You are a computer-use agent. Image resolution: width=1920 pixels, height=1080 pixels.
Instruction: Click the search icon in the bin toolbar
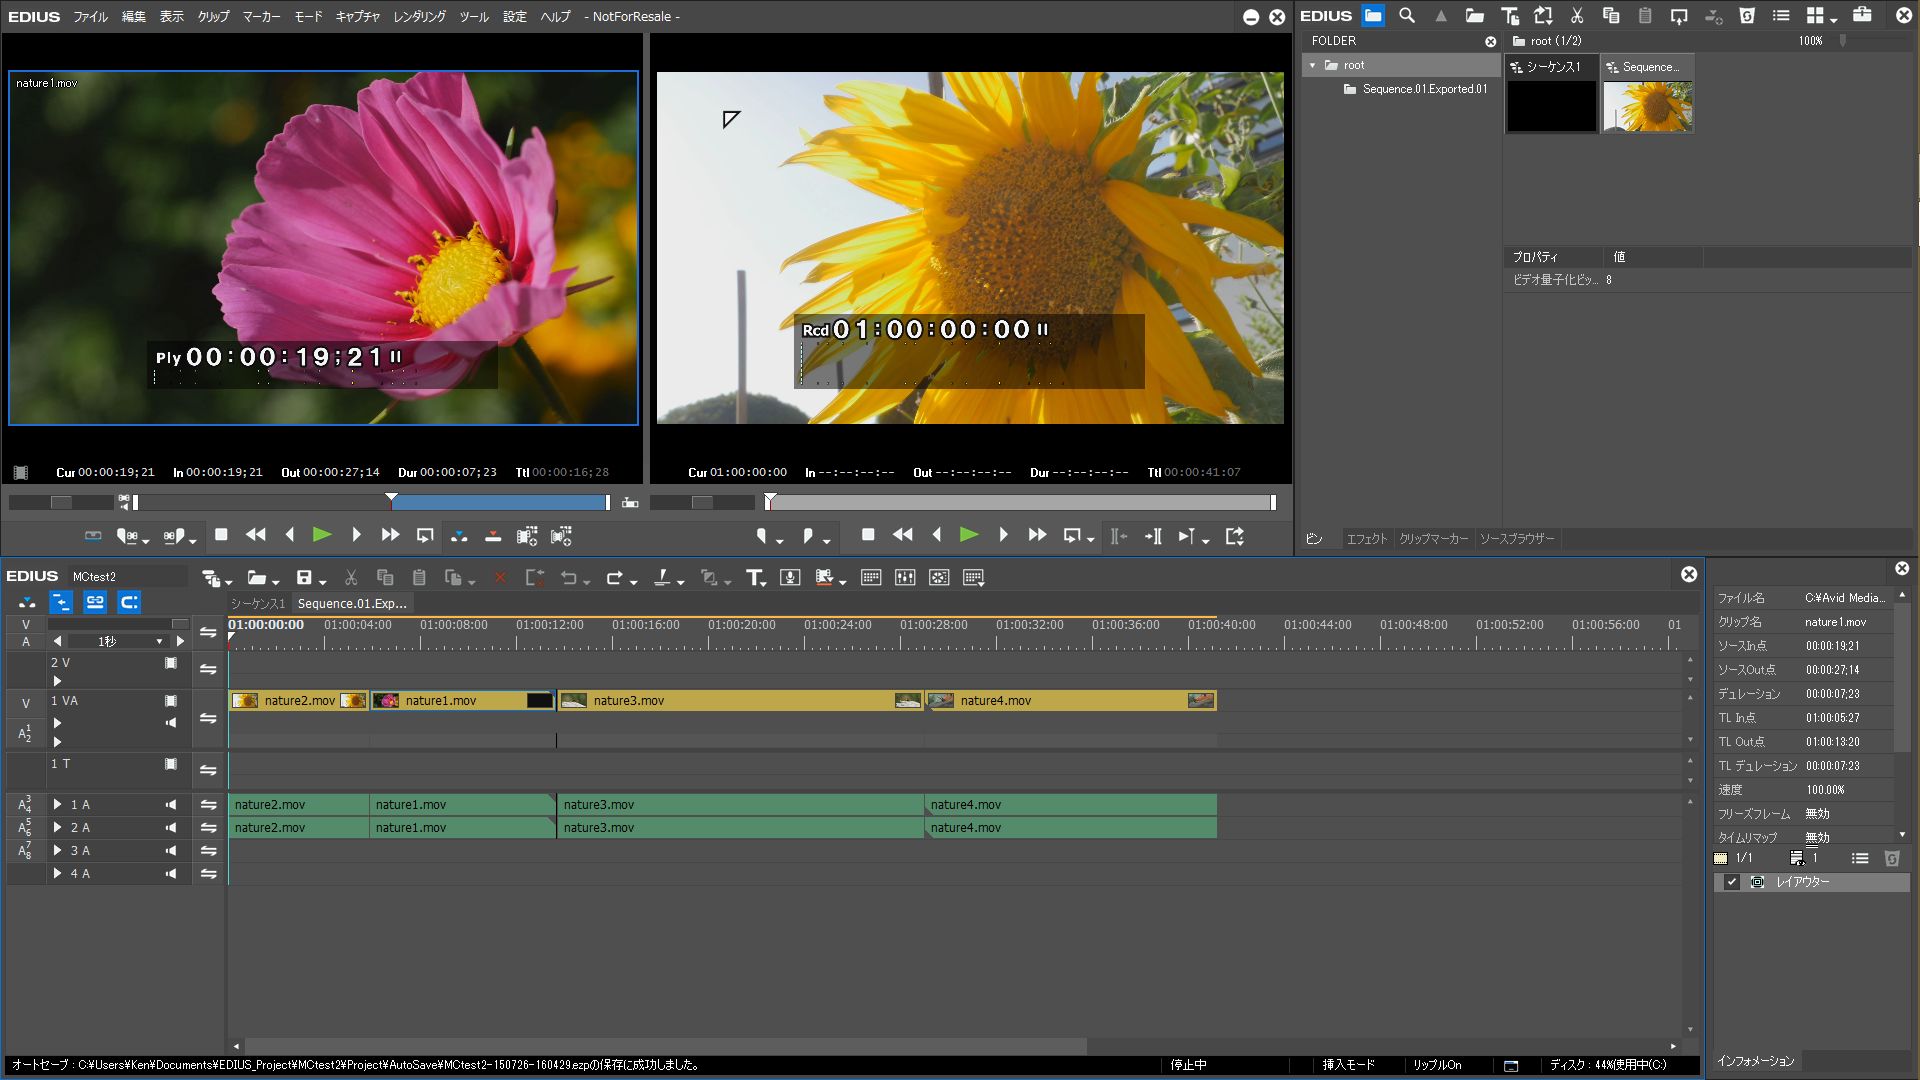1407,16
